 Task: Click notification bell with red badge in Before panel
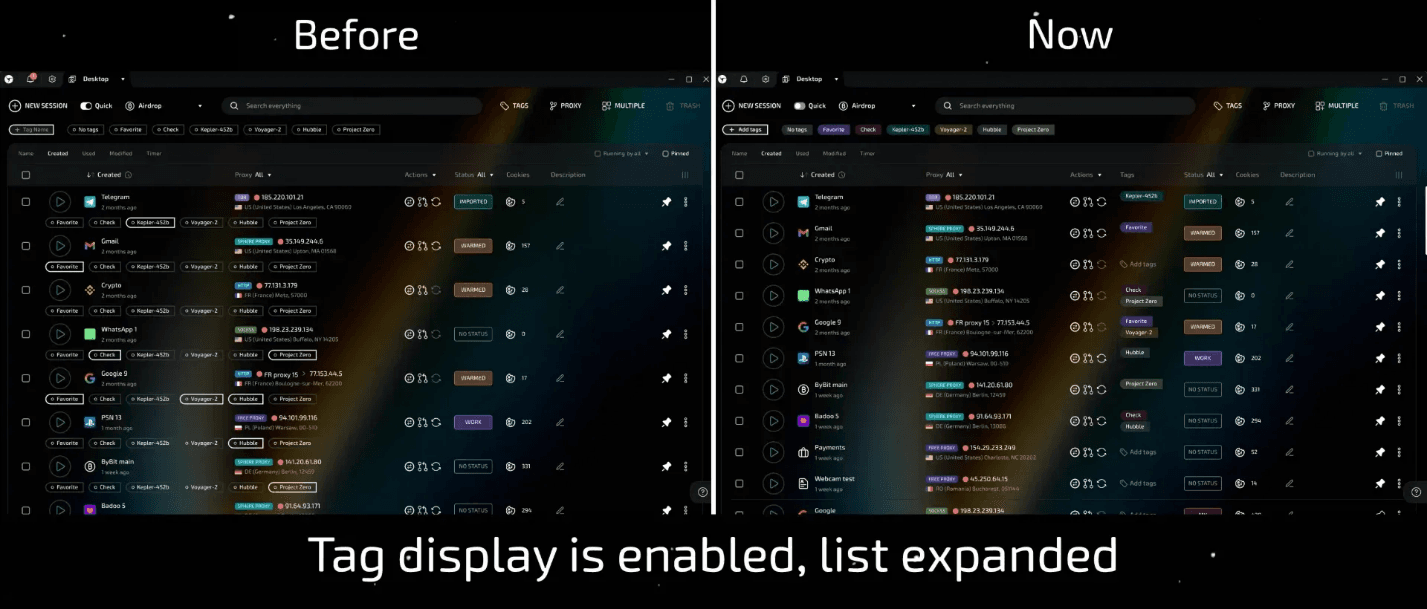click(x=30, y=79)
